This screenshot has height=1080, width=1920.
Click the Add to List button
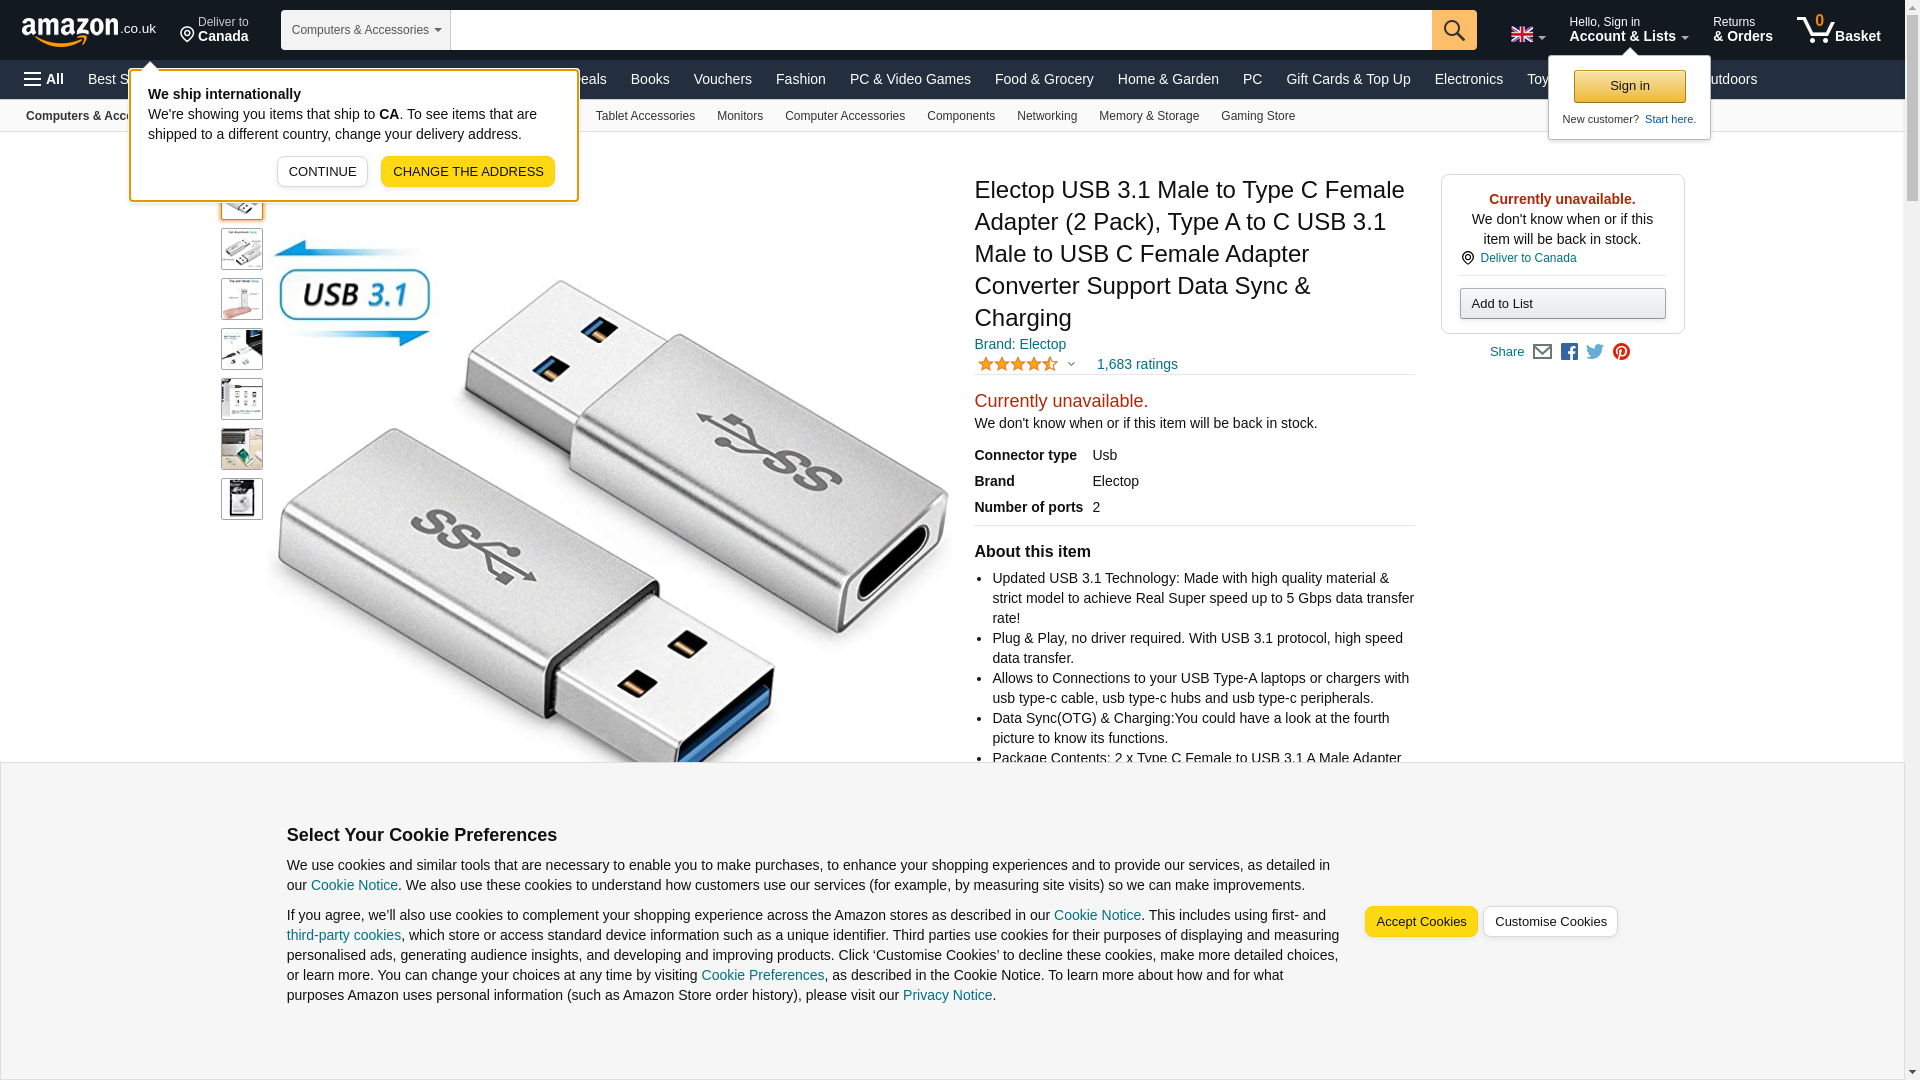pyautogui.click(x=1562, y=304)
